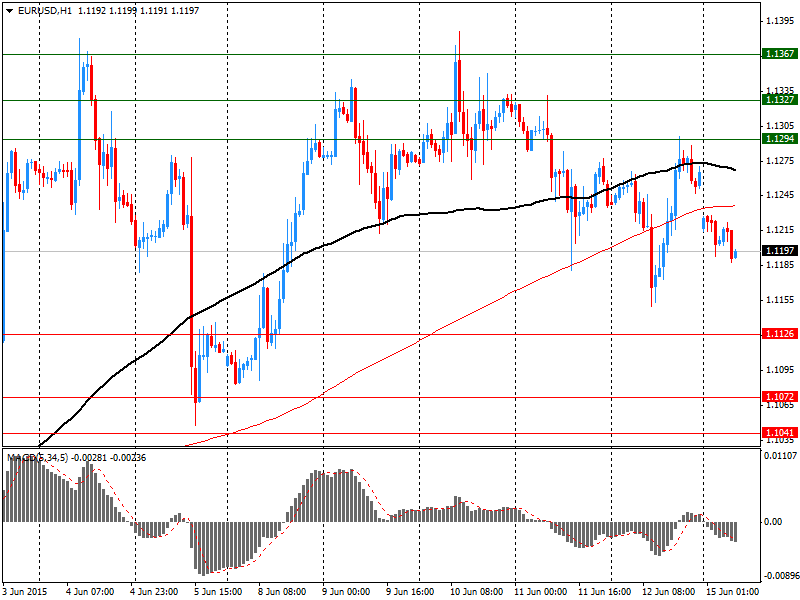Image resolution: width=800 pixels, height=600 pixels.
Task: Click the 1.1197 current price label
Action: (779, 251)
